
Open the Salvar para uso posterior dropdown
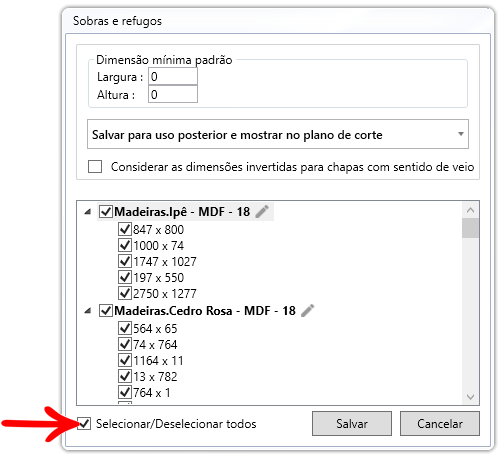[278, 134]
